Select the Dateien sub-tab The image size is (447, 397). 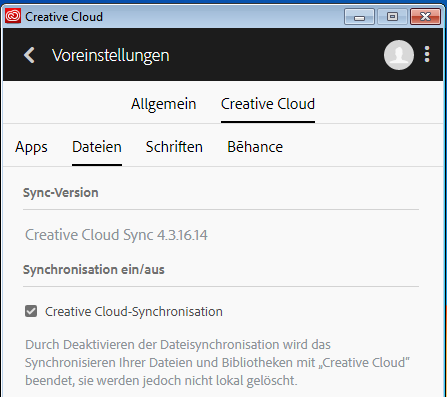(97, 147)
